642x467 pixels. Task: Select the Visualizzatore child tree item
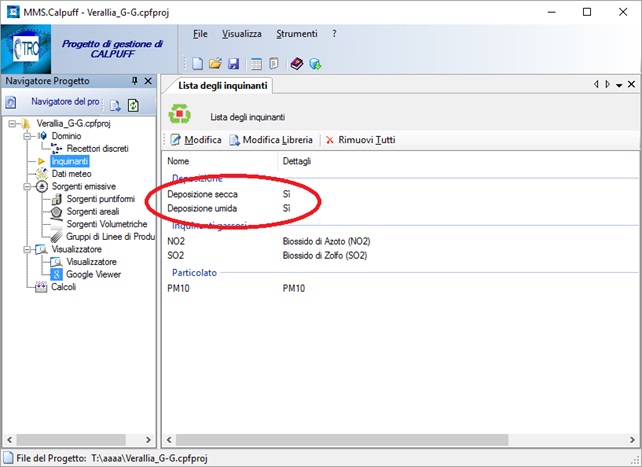(91, 262)
